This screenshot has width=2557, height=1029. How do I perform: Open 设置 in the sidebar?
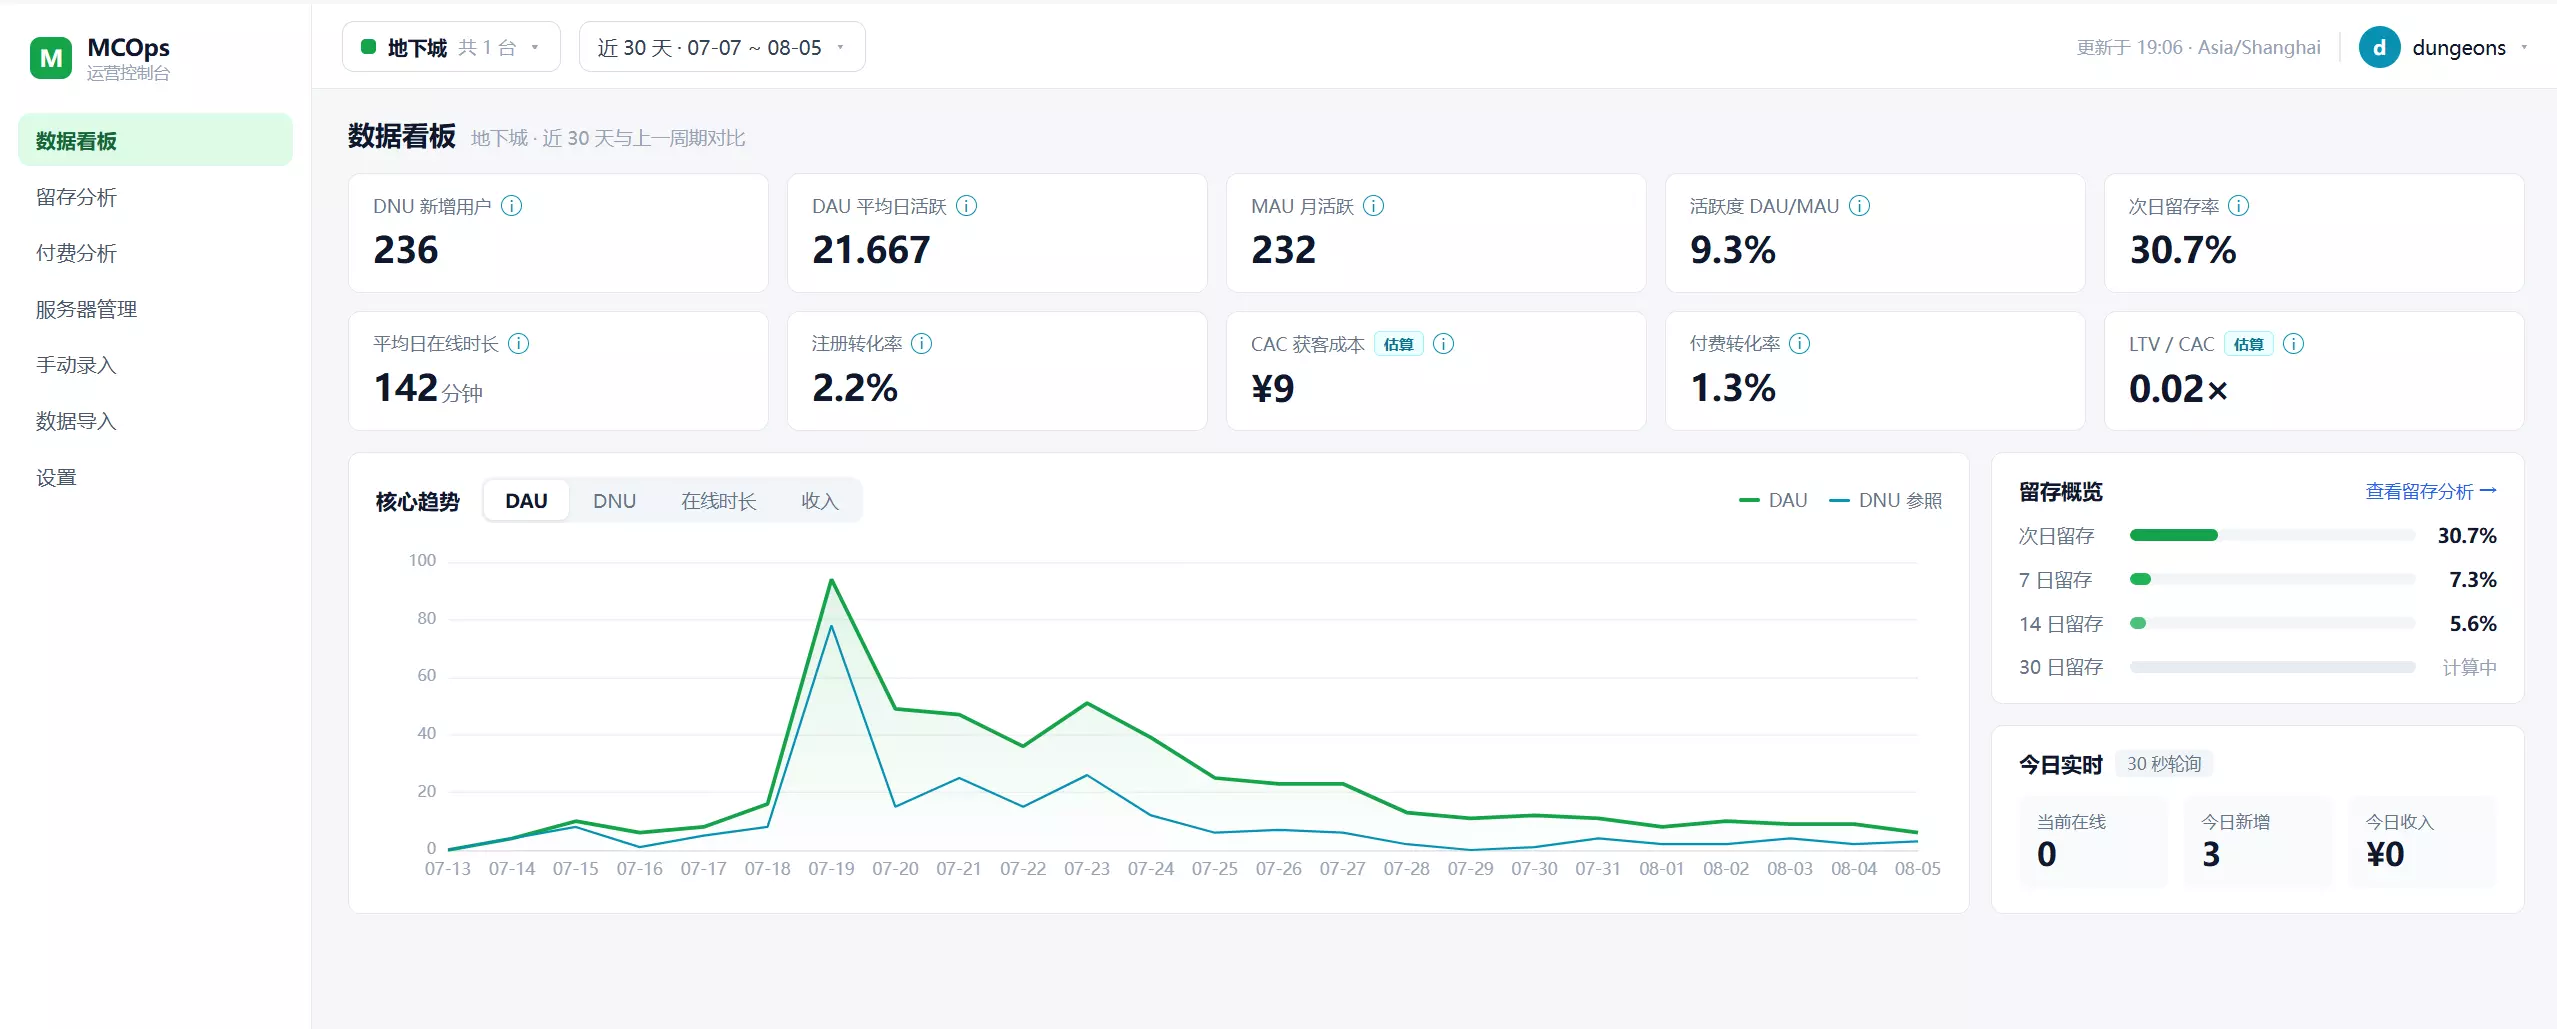pyautogui.click(x=155, y=476)
